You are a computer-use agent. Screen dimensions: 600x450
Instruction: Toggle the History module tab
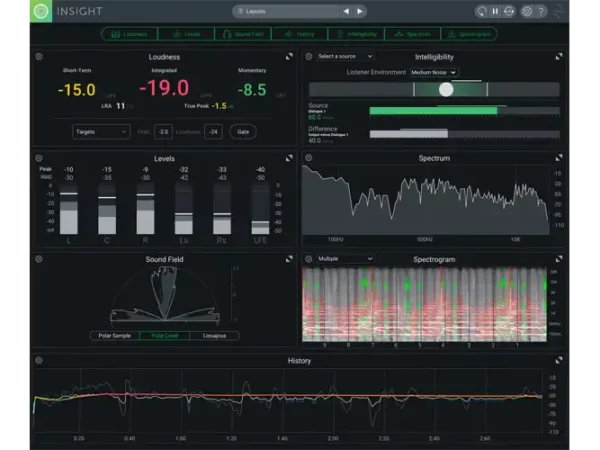pos(300,34)
